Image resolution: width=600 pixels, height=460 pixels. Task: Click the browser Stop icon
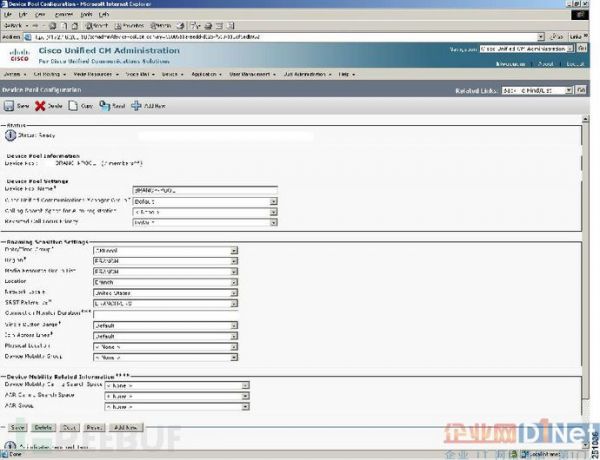pos(52,26)
